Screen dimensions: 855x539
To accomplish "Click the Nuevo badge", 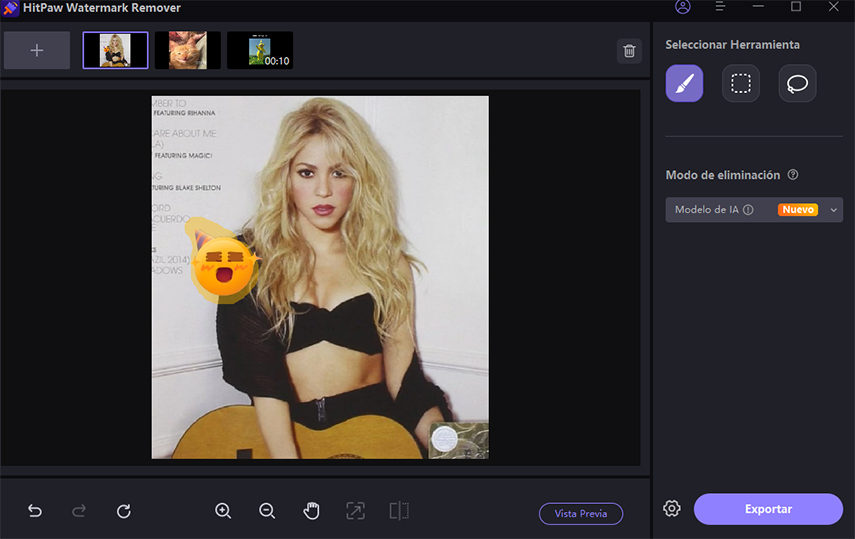I will (798, 209).
